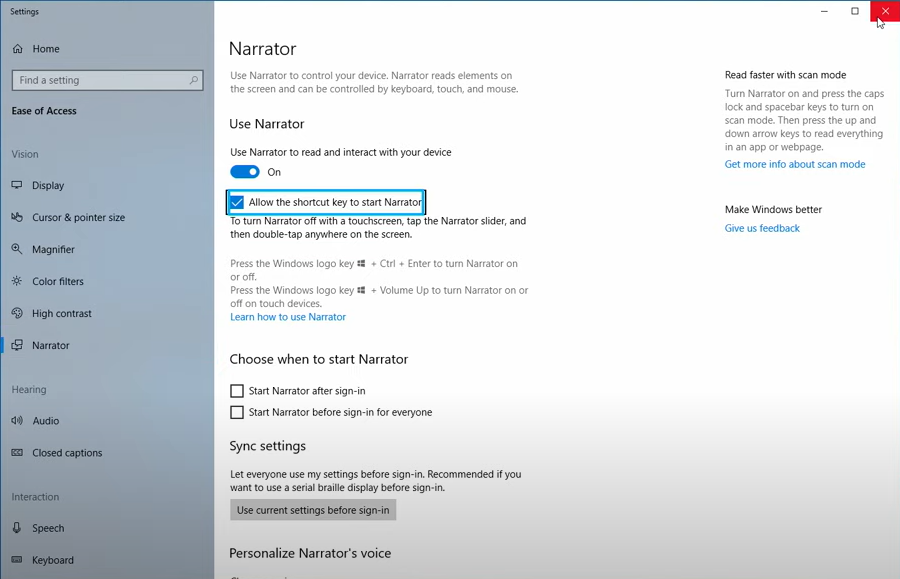
Task: Select the Keyboard icon under Interaction
Action: pyautogui.click(x=19, y=560)
